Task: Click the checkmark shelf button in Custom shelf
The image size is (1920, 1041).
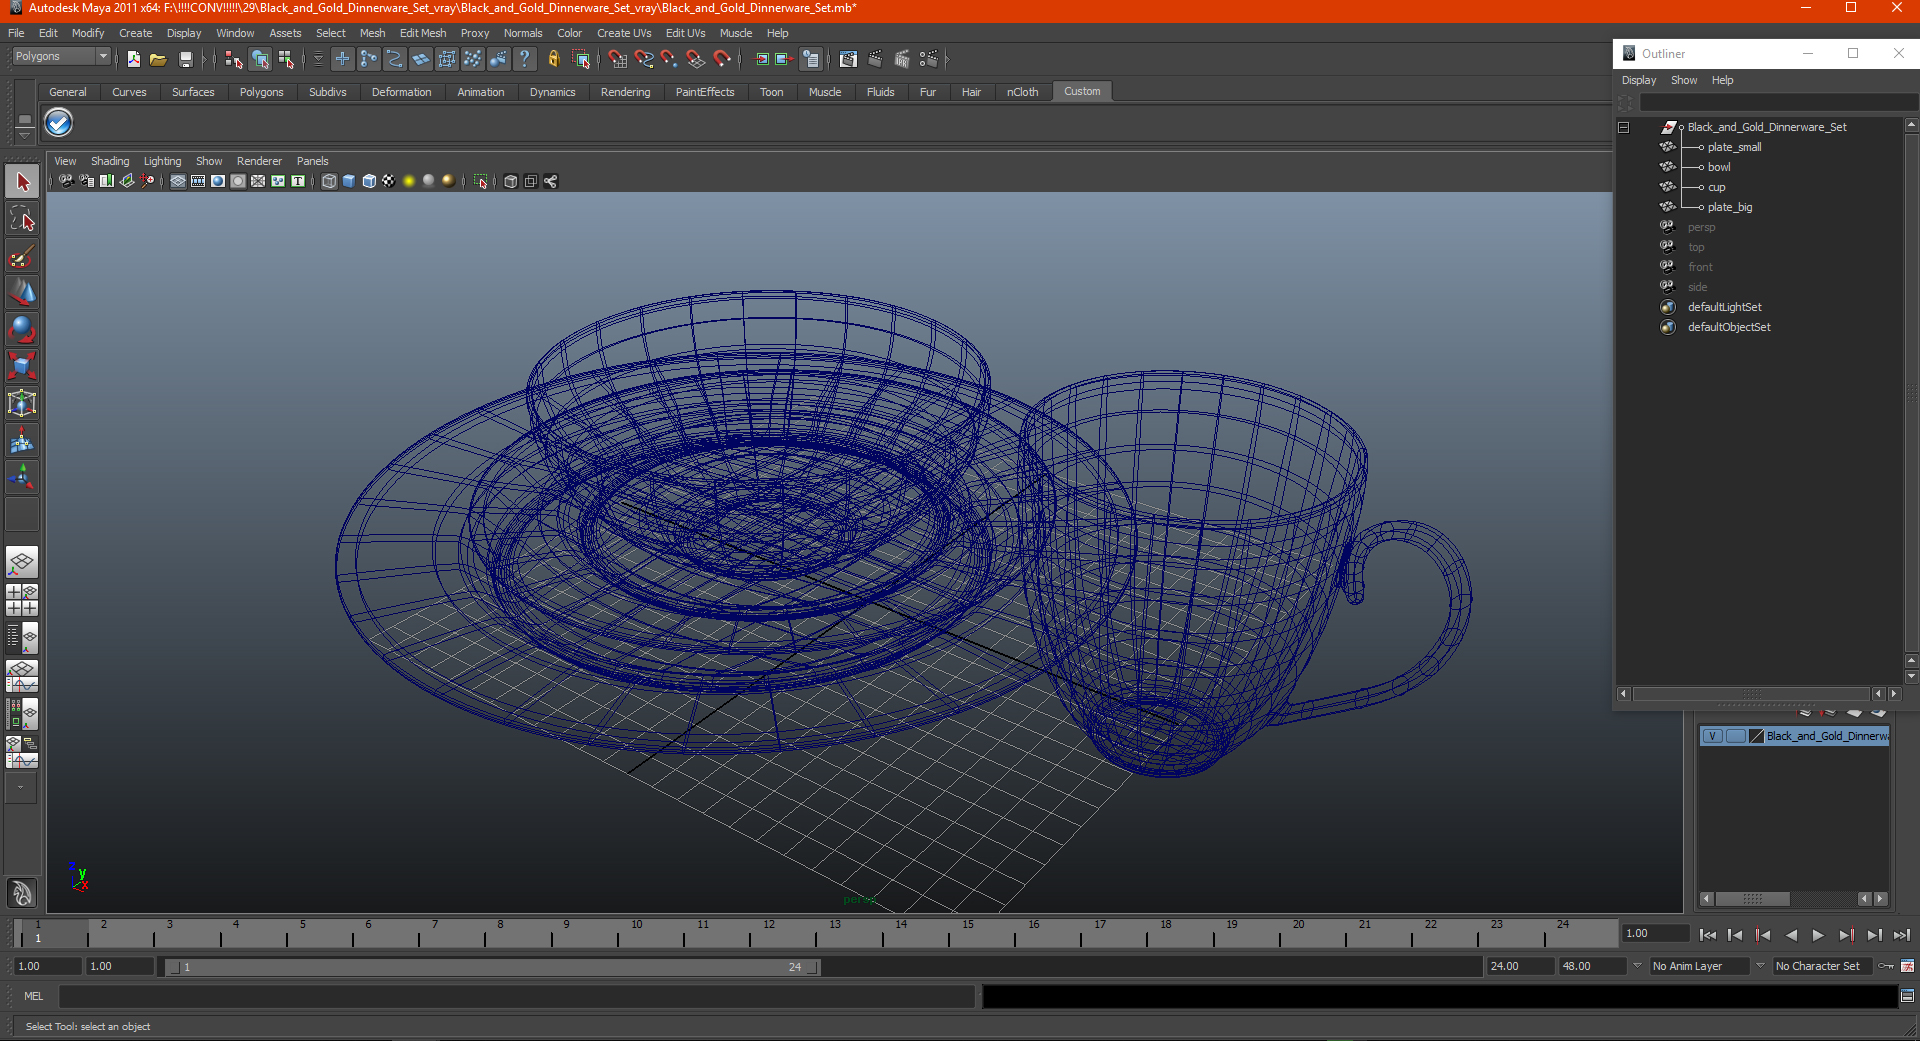Action: [59, 123]
